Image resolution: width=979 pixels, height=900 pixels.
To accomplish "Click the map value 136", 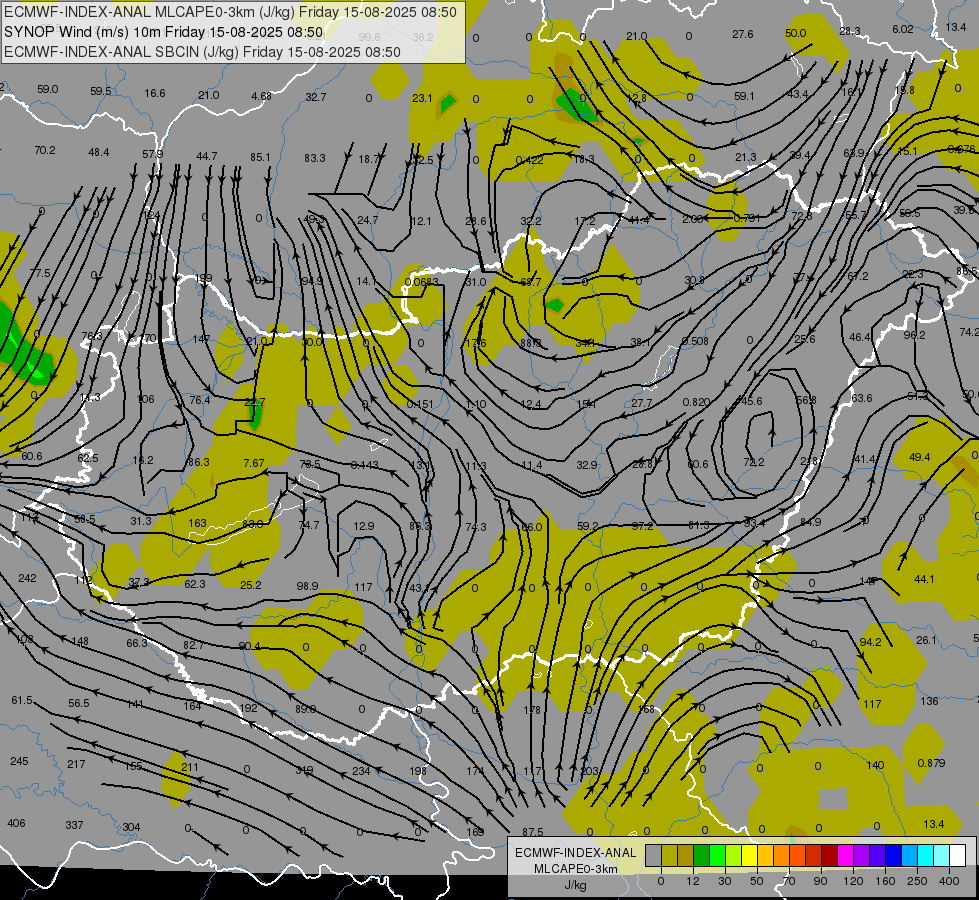I will click(x=930, y=701).
